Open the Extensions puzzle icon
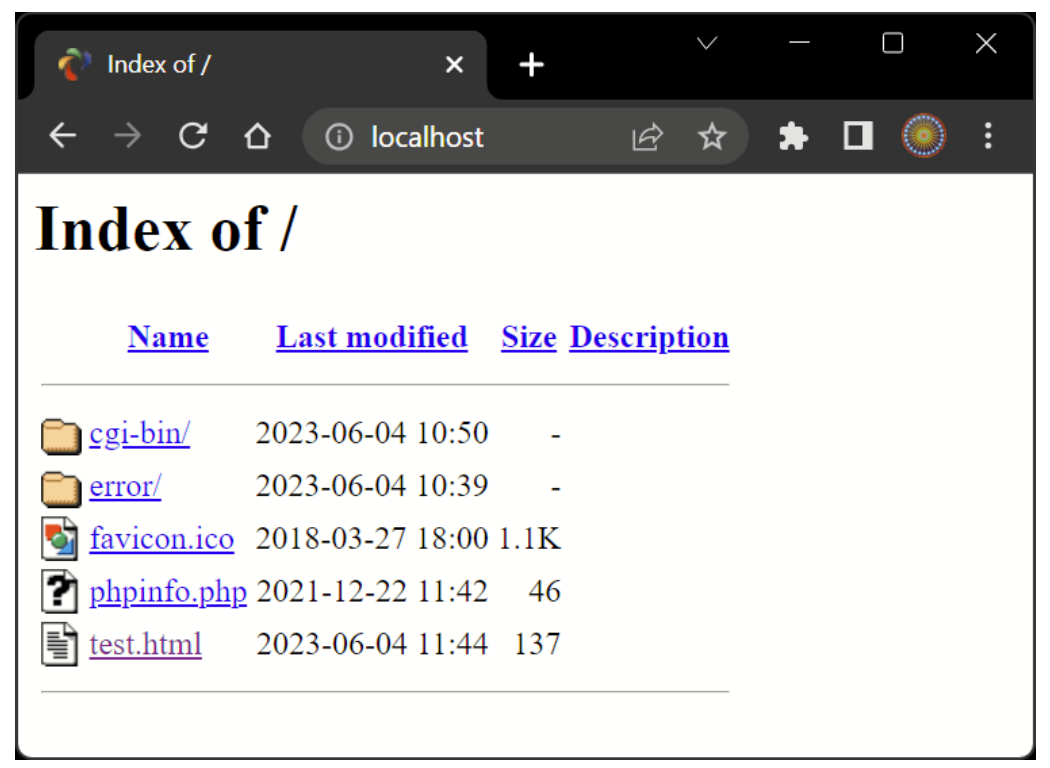The width and height of the screenshot is (1050, 768). (x=793, y=136)
